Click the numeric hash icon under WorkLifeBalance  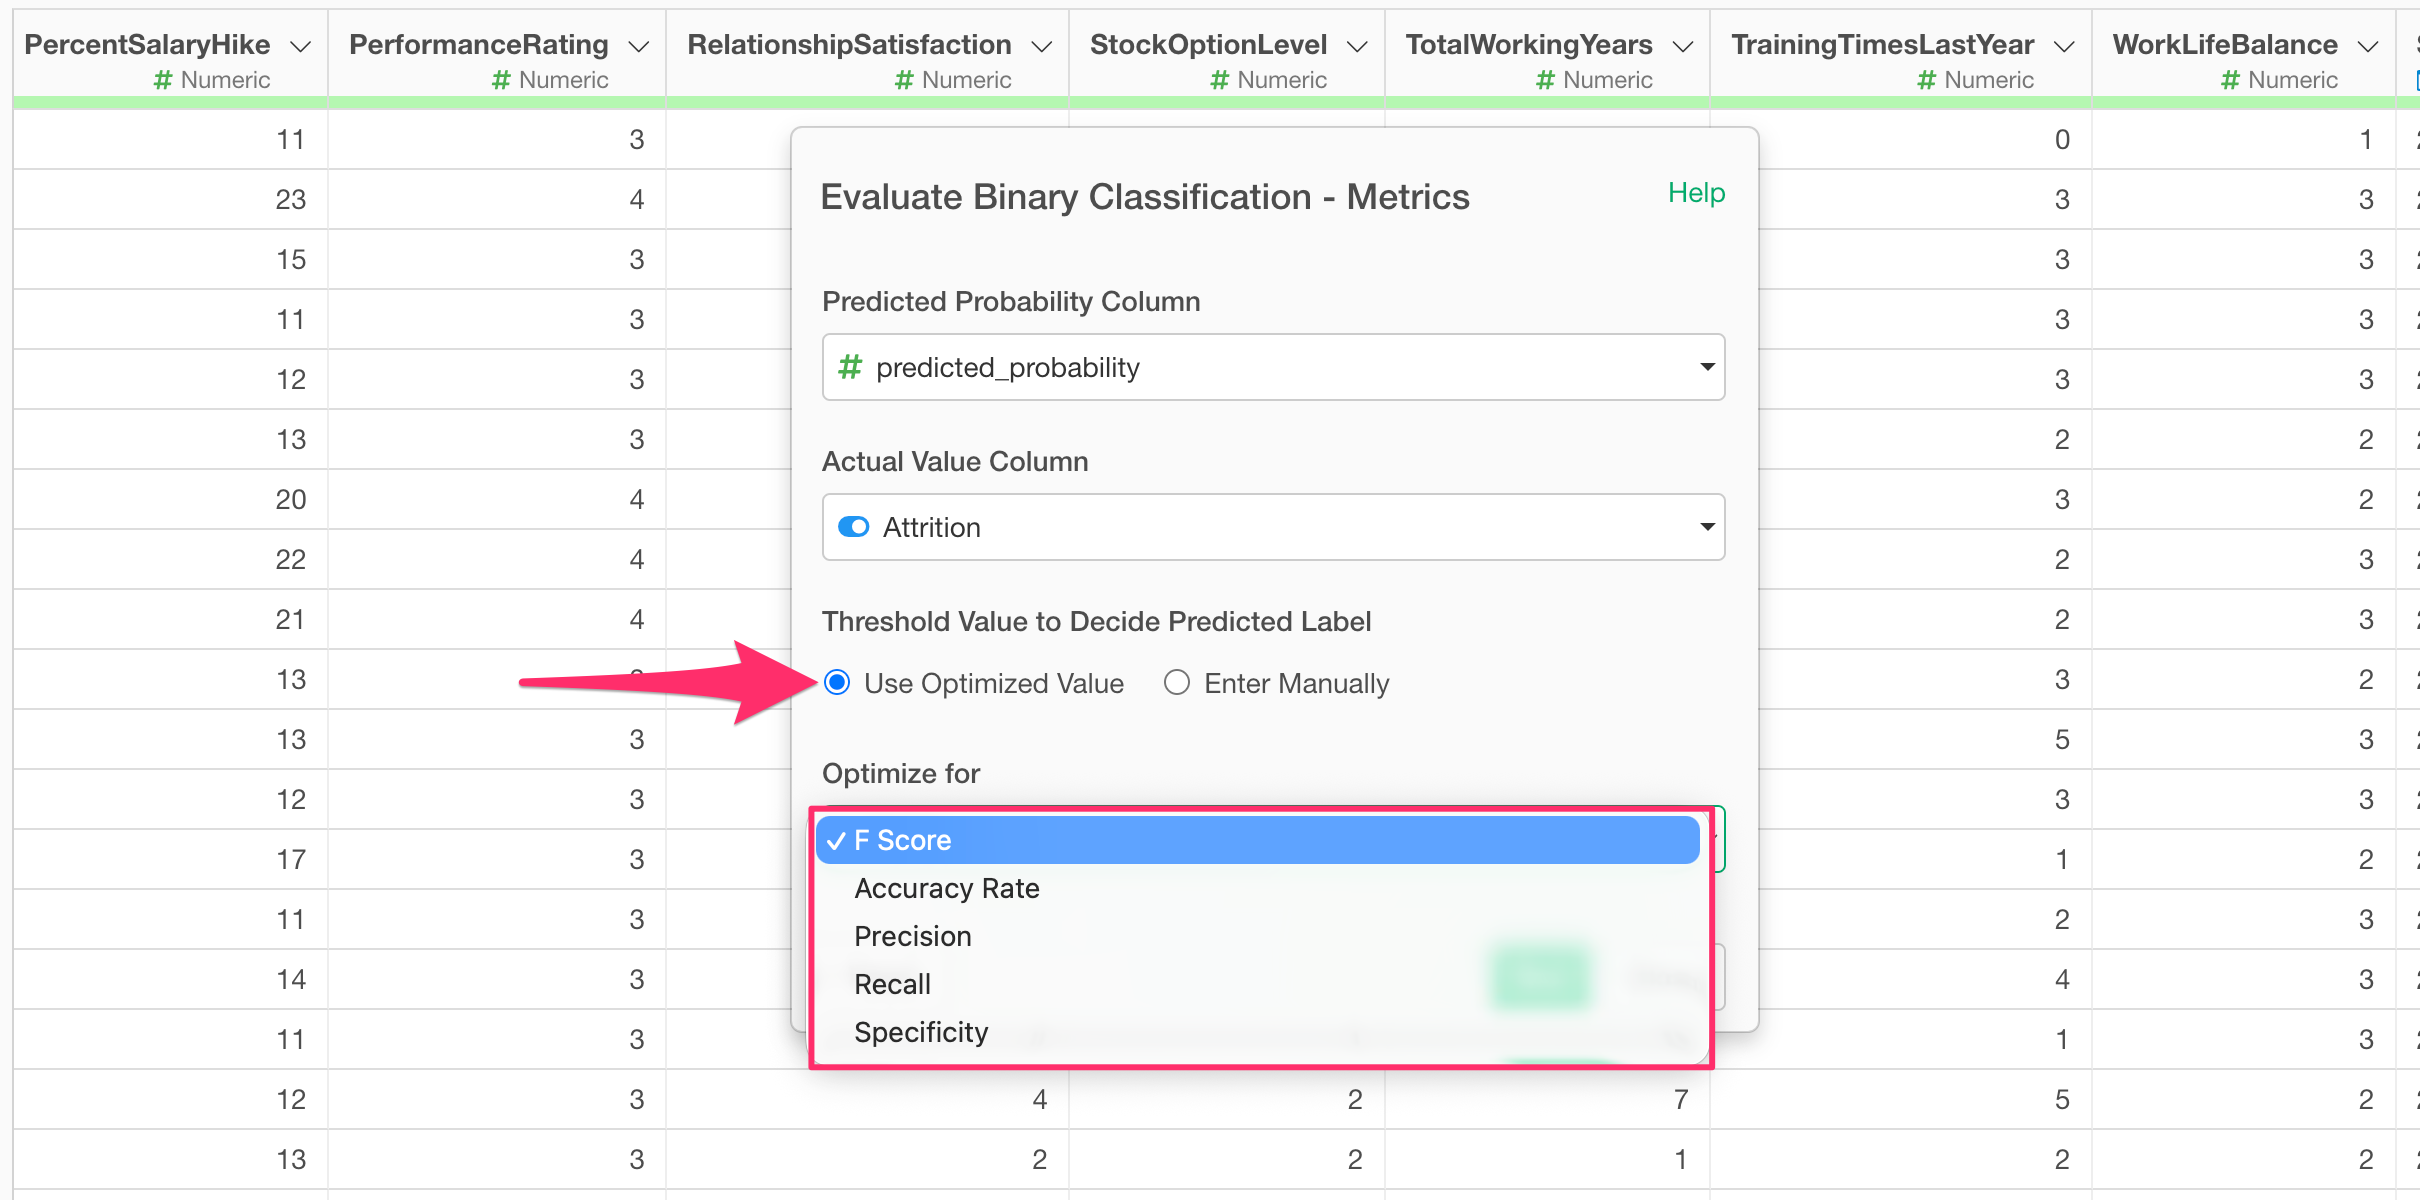(2230, 80)
